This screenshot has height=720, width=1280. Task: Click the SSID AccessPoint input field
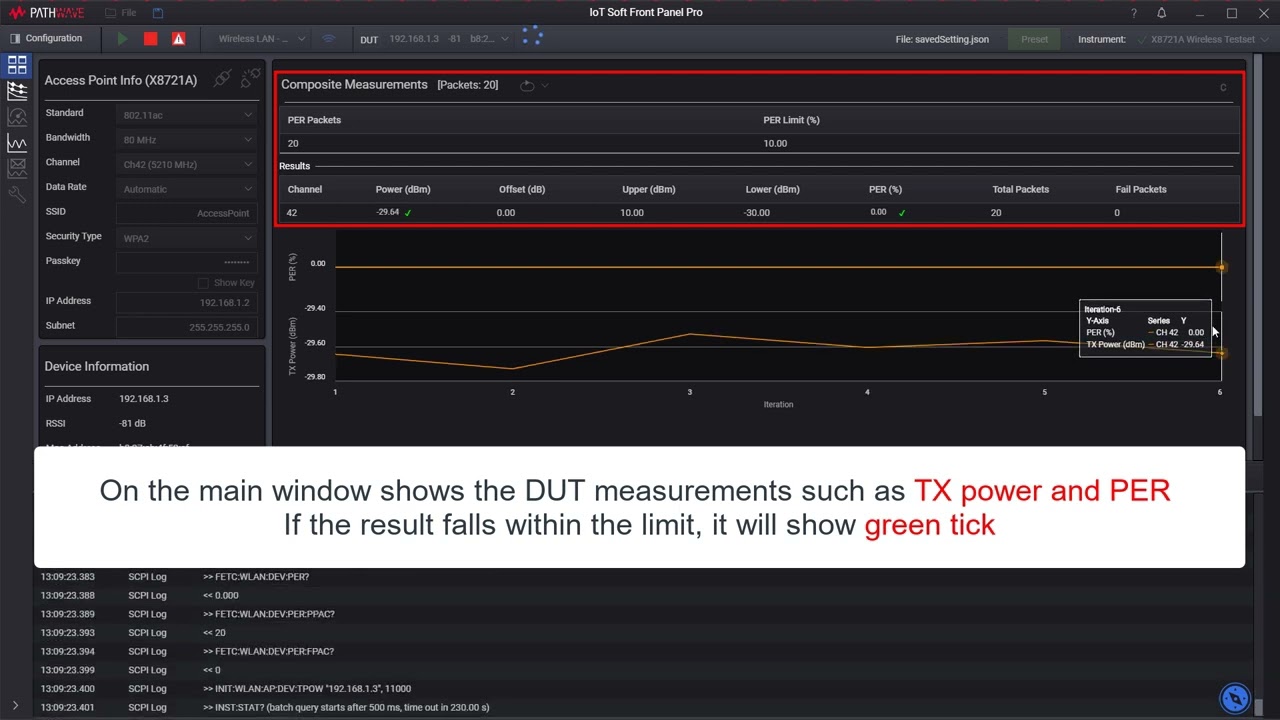(x=186, y=213)
